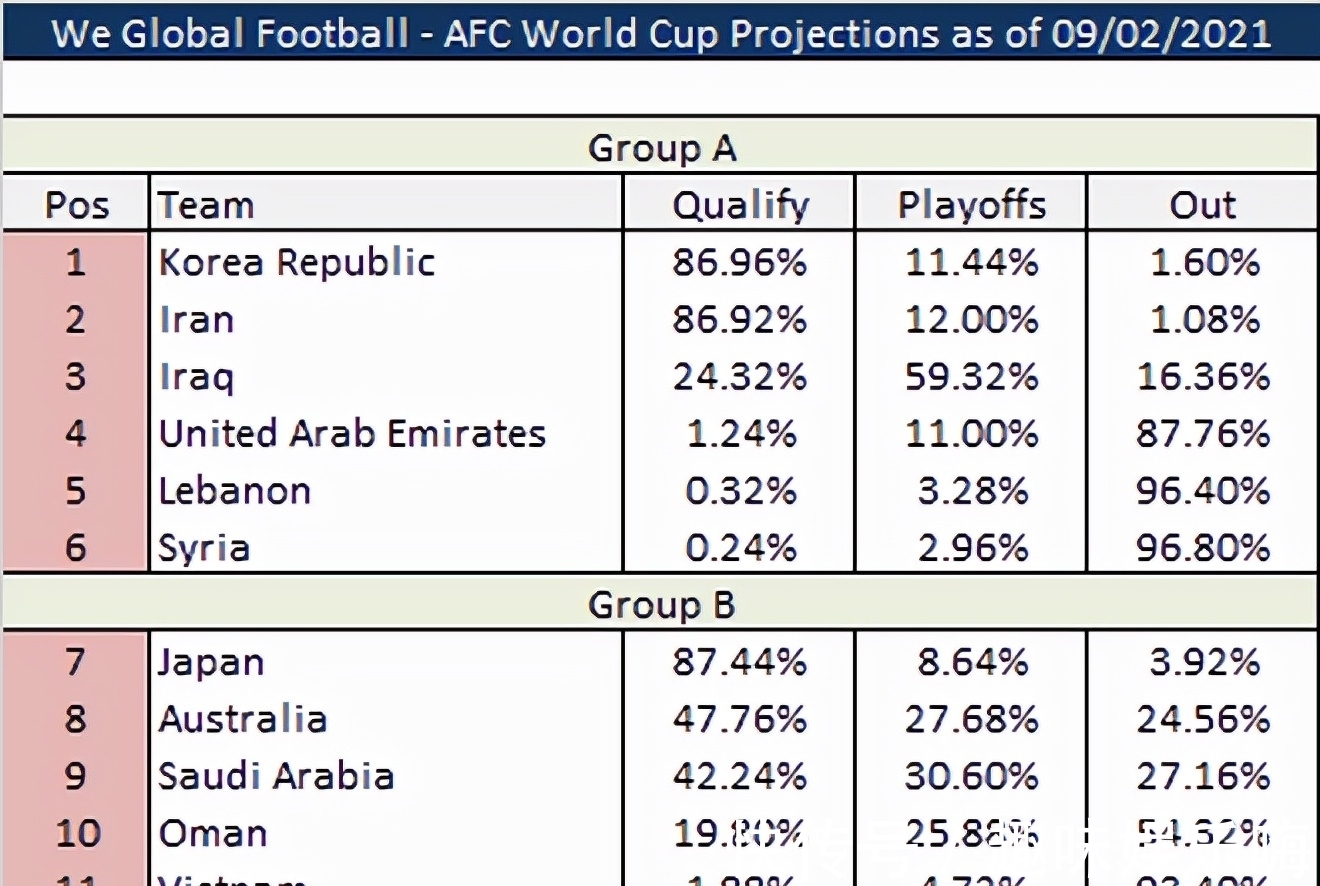
Task: Select Korea Republic's 86.96% qualify value
Action: point(740,262)
